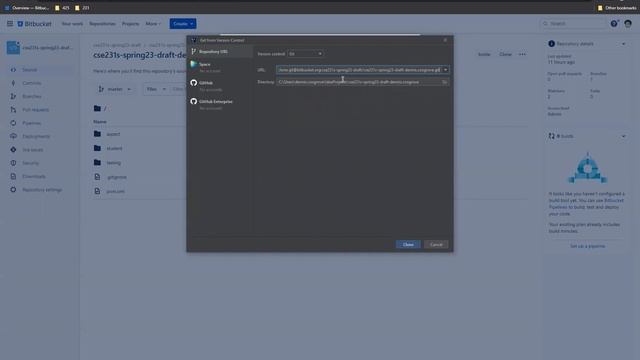Open the student folder in file list
Viewport: 640px width, 360px height.
[114, 148]
